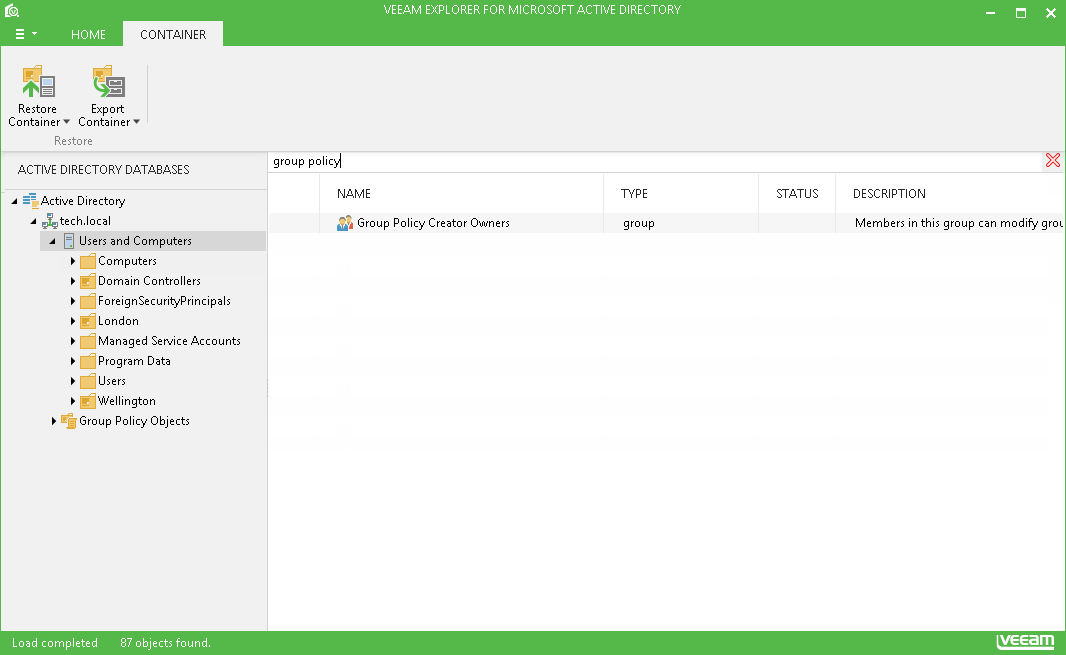Expand Group Policy Objects node
Screen dimensions: 1066x655
click(x=54, y=422)
